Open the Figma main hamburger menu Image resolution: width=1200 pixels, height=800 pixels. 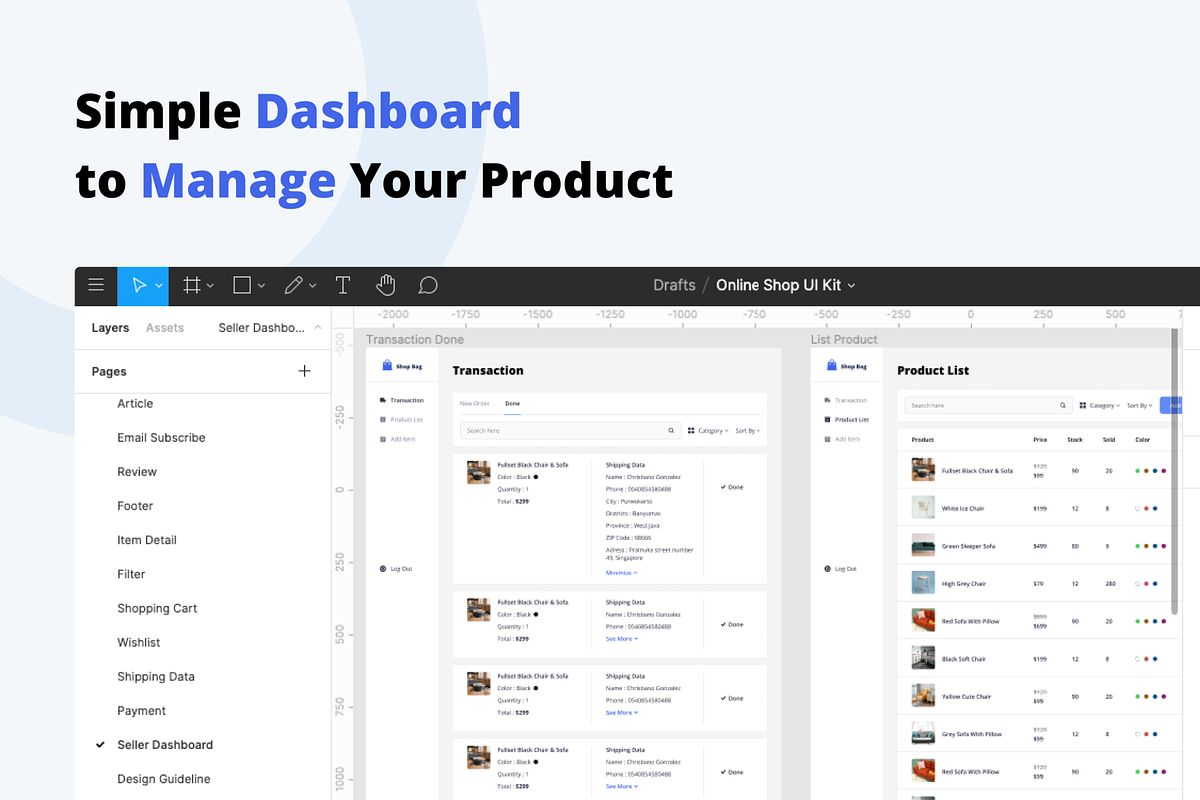[96, 286]
